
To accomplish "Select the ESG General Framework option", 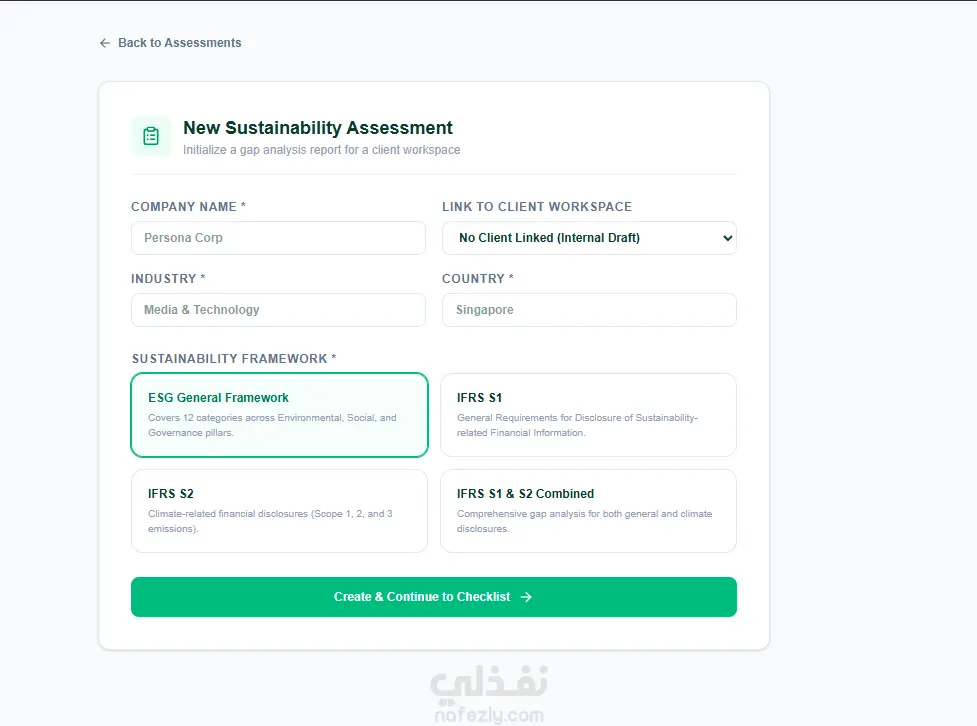I will [279, 415].
